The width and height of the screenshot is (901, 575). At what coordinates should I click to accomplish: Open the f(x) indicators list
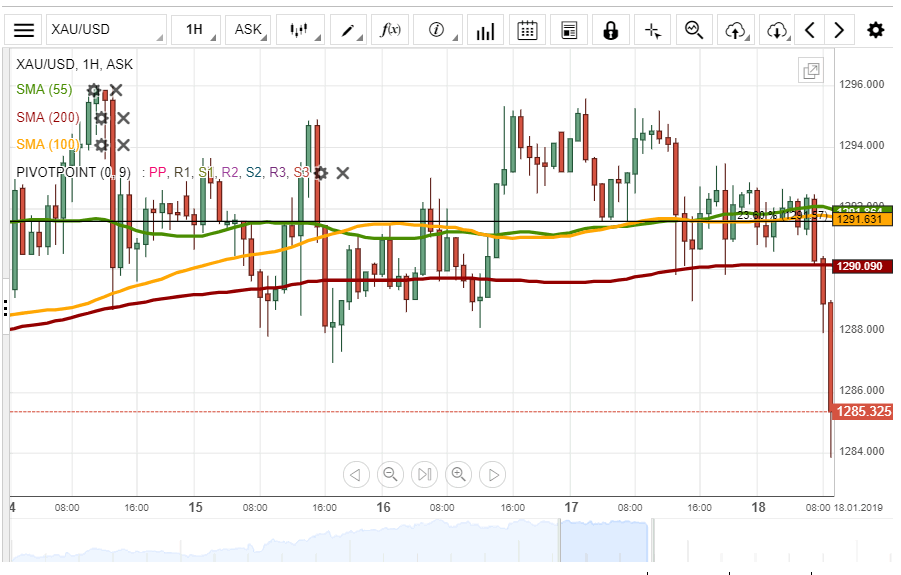390,30
